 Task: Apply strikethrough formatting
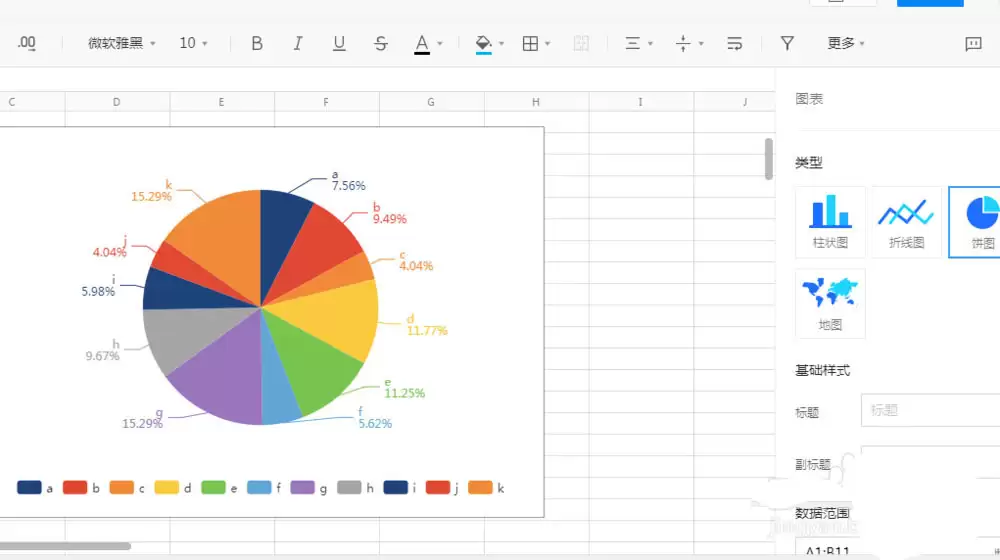coord(380,43)
